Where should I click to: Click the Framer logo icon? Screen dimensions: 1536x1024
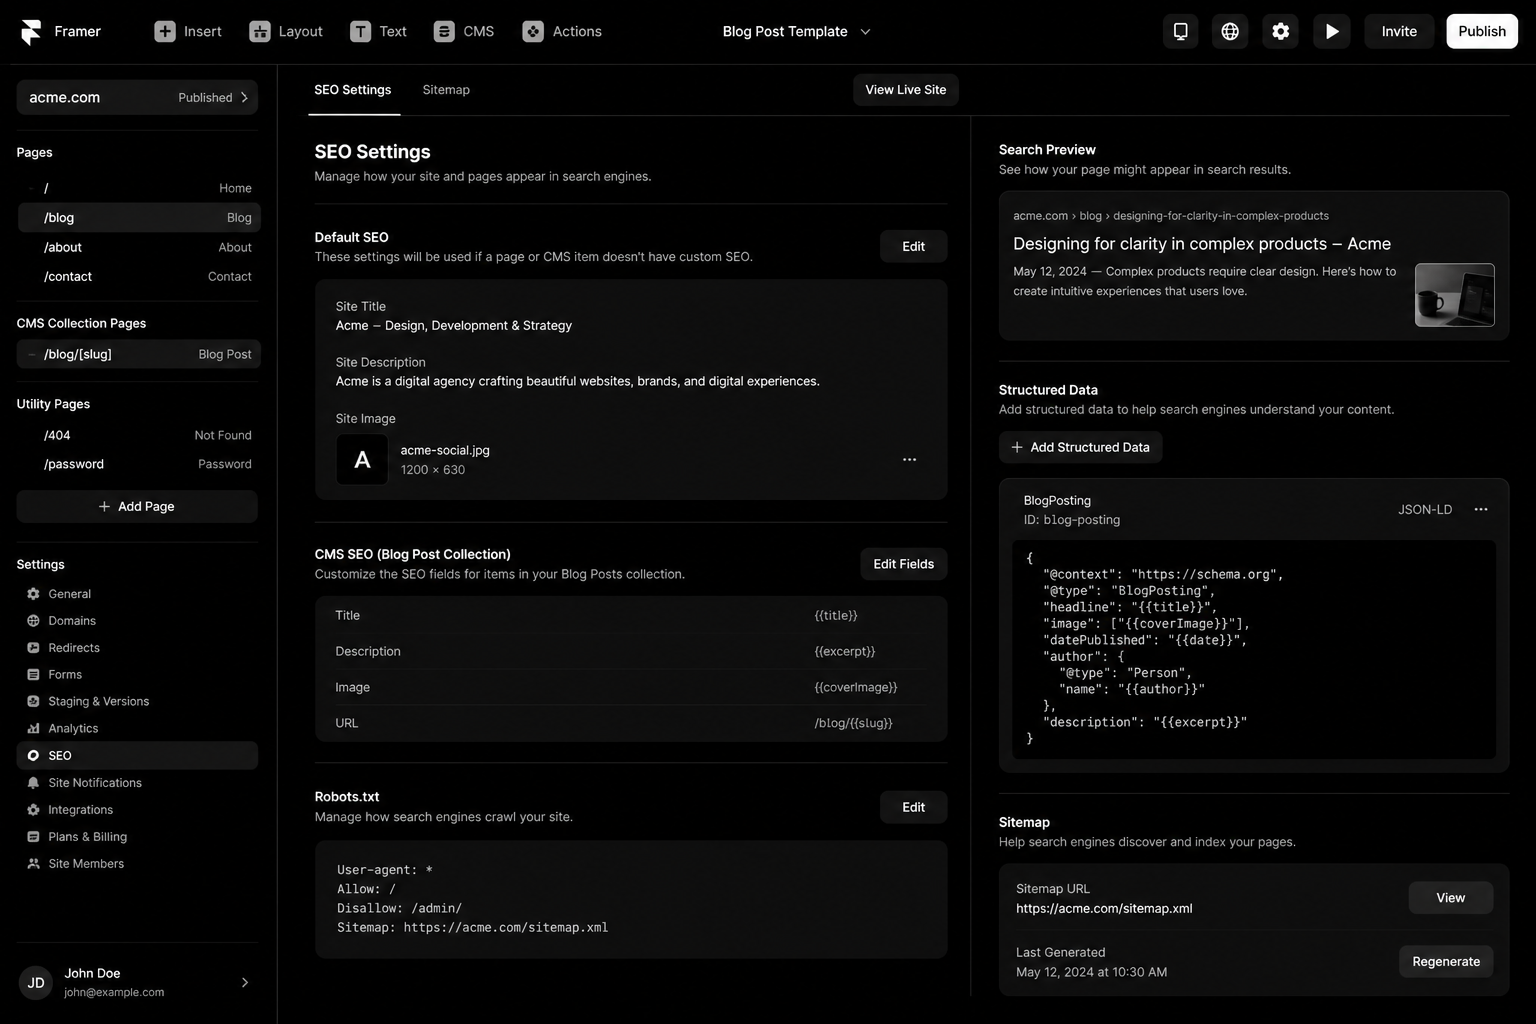click(x=31, y=32)
